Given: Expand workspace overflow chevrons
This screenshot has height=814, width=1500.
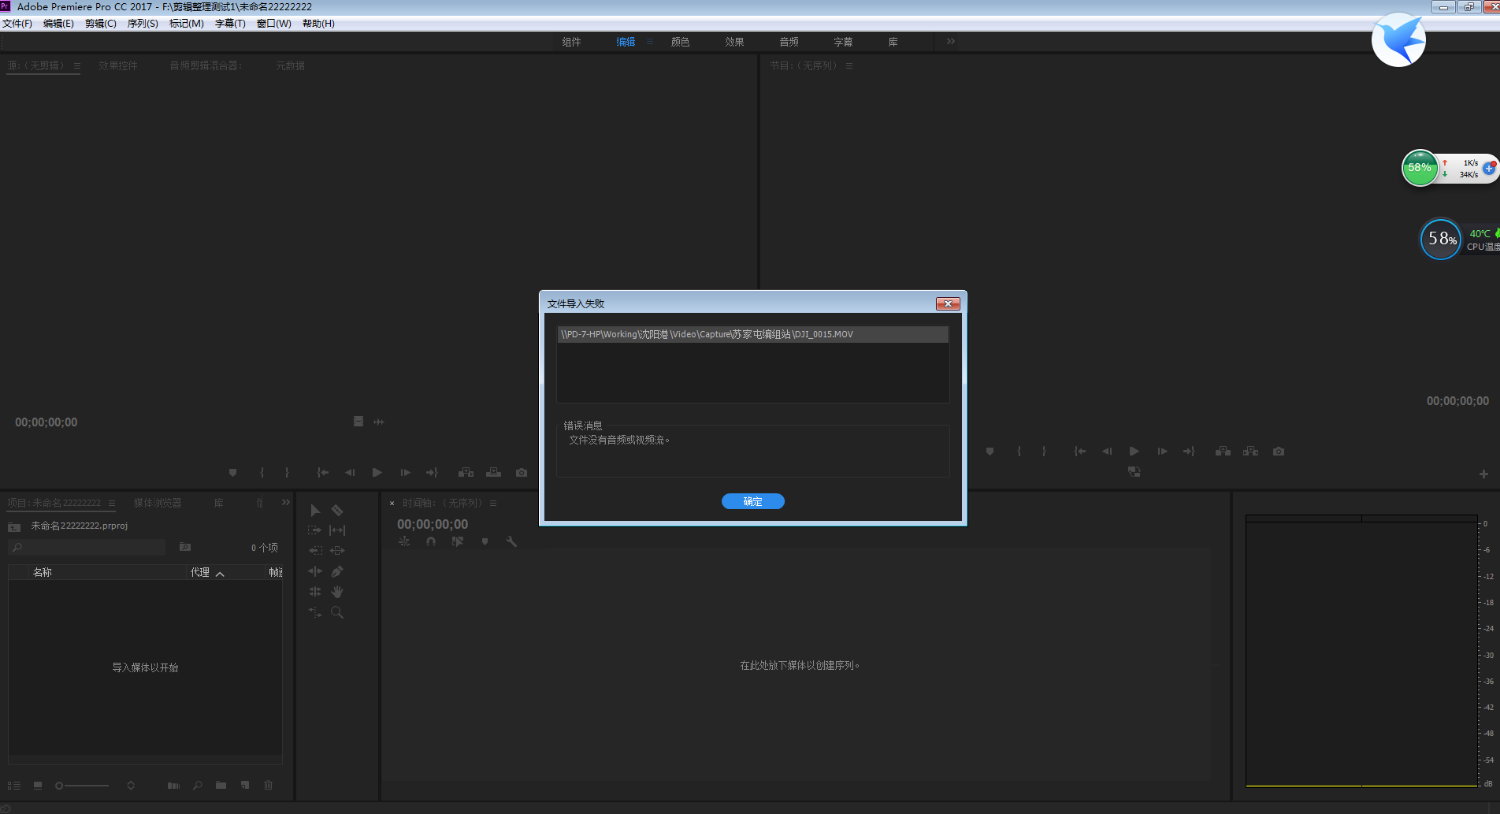Looking at the screenshot, I should pyautogui.click(x=951, y=41).
